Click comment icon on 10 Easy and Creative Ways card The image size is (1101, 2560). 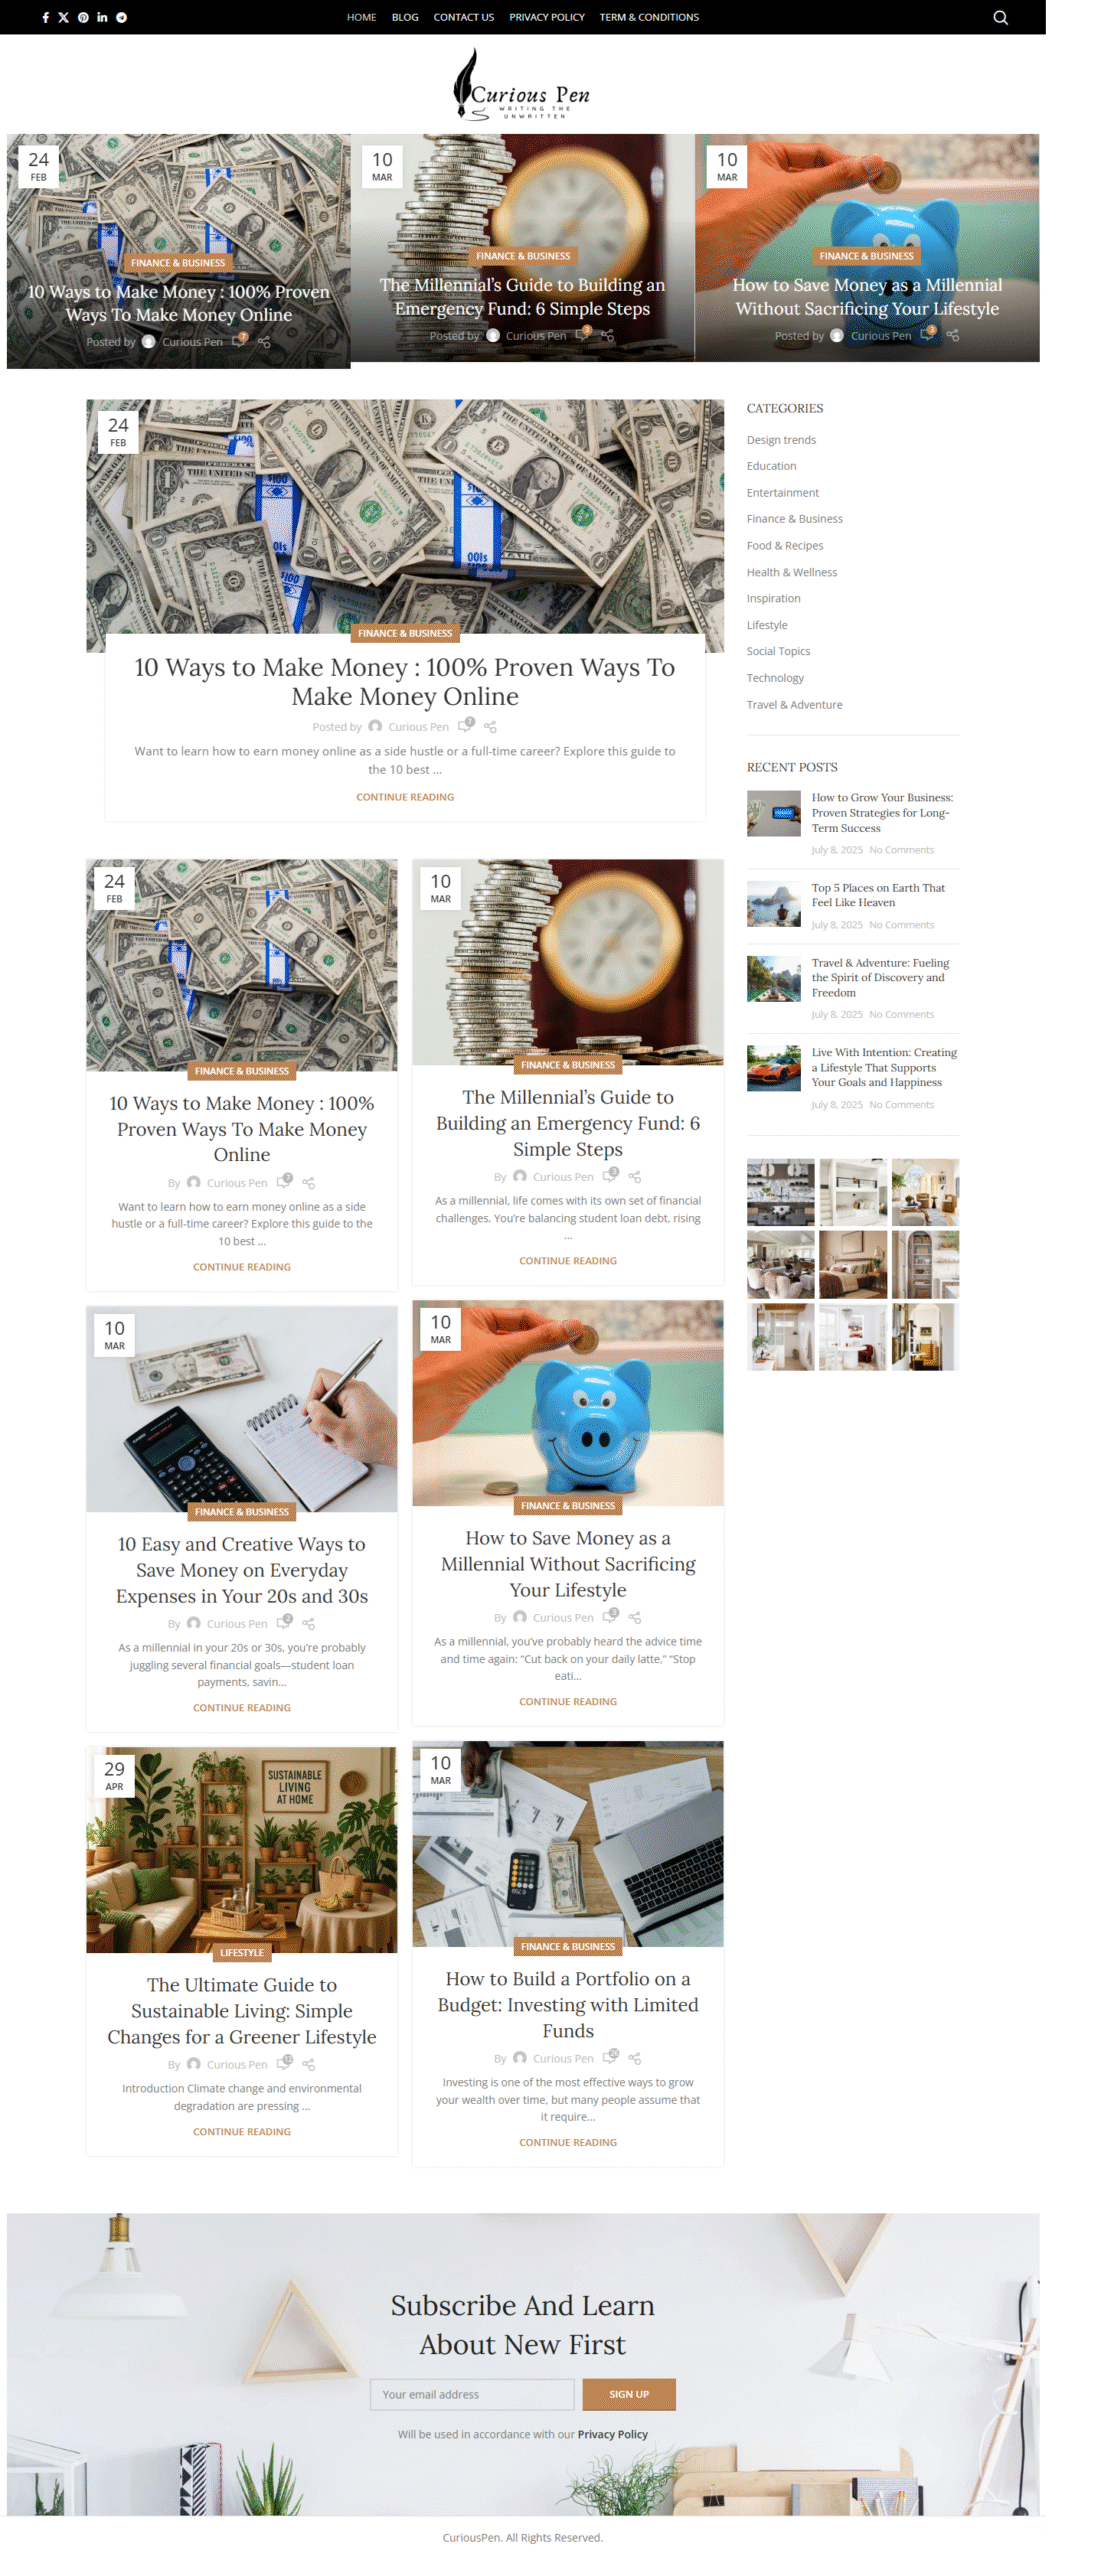284,1621
